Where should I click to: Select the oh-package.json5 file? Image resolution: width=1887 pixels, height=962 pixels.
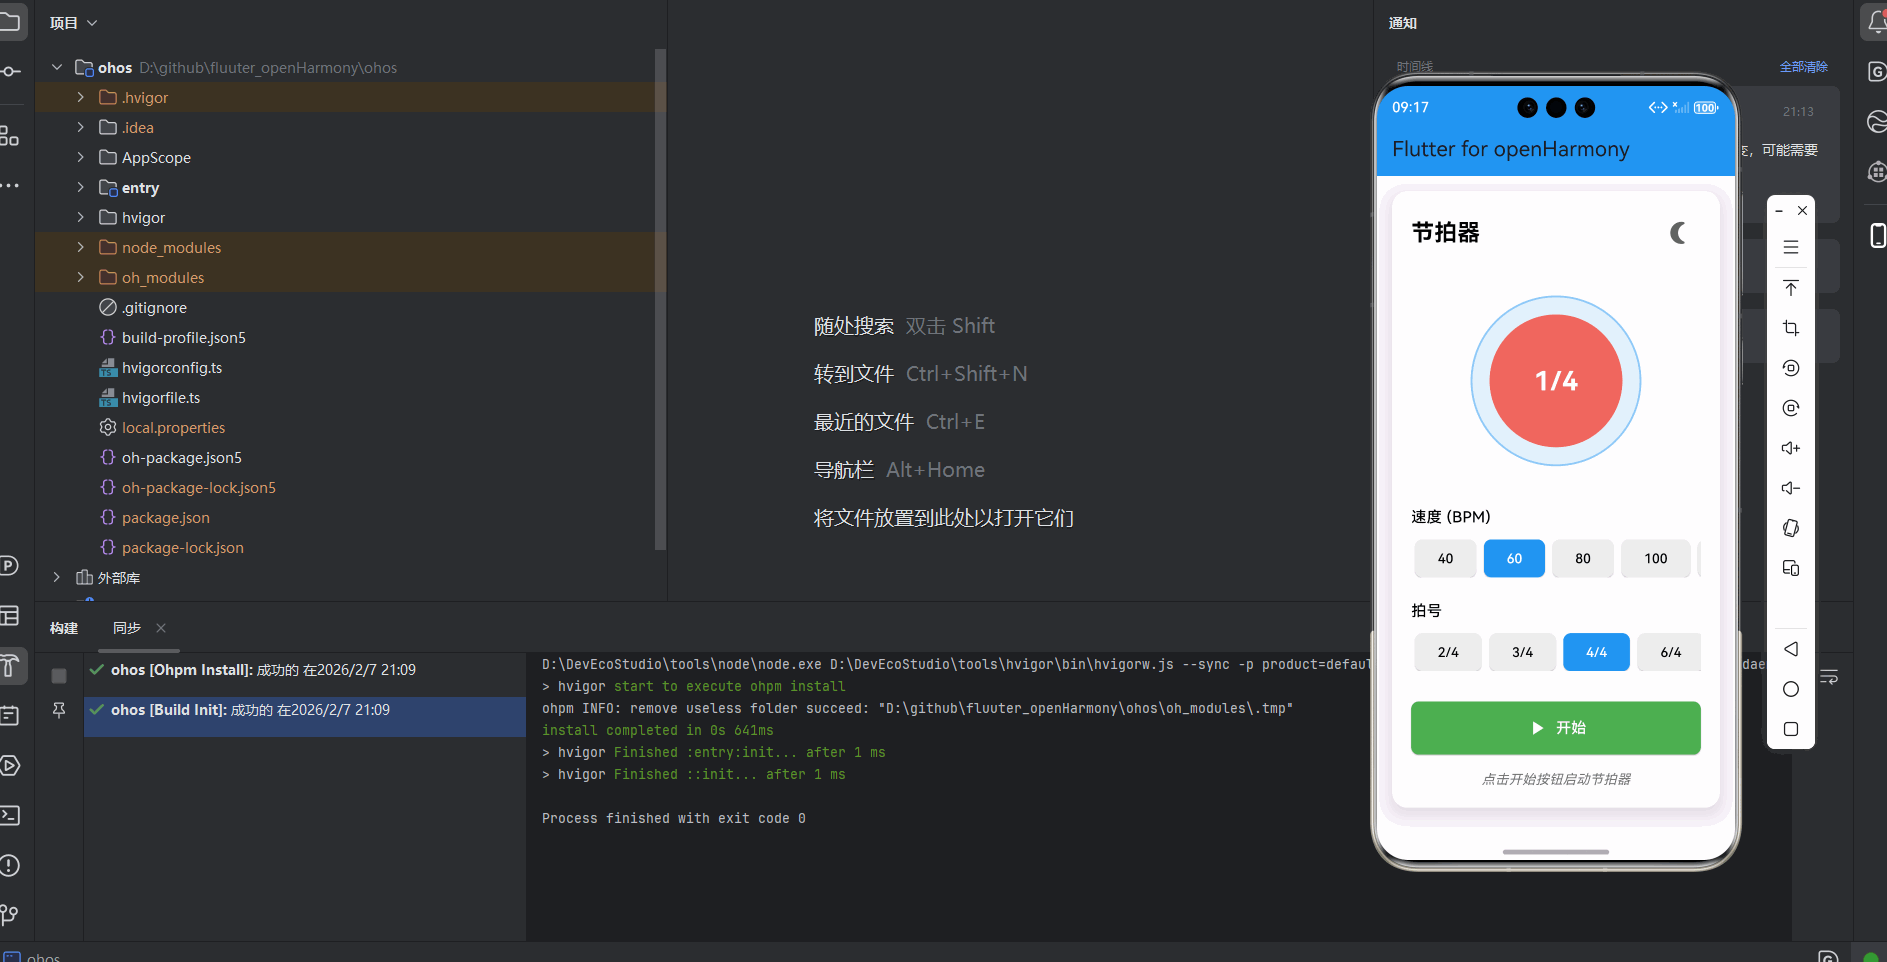pyautogui.click(x=182, y=457)
